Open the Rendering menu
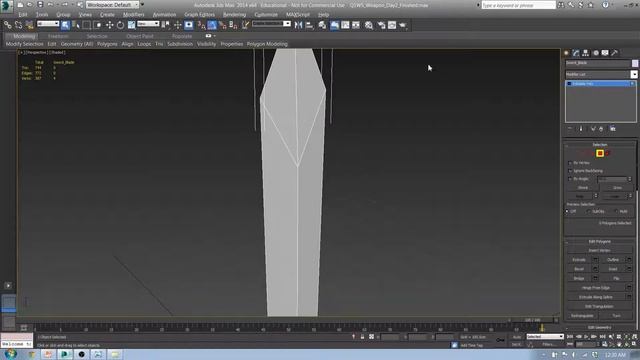Screen dimensions: 640x360 [x=234, y=14]
